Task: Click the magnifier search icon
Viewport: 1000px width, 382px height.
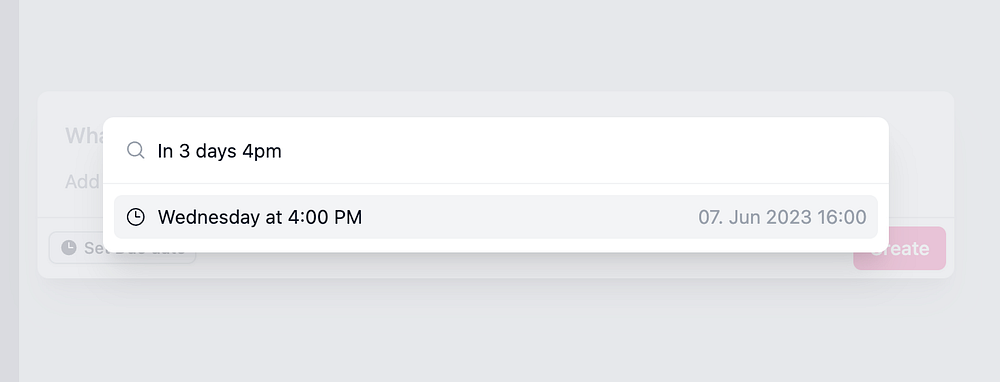Action: [135, 151]
